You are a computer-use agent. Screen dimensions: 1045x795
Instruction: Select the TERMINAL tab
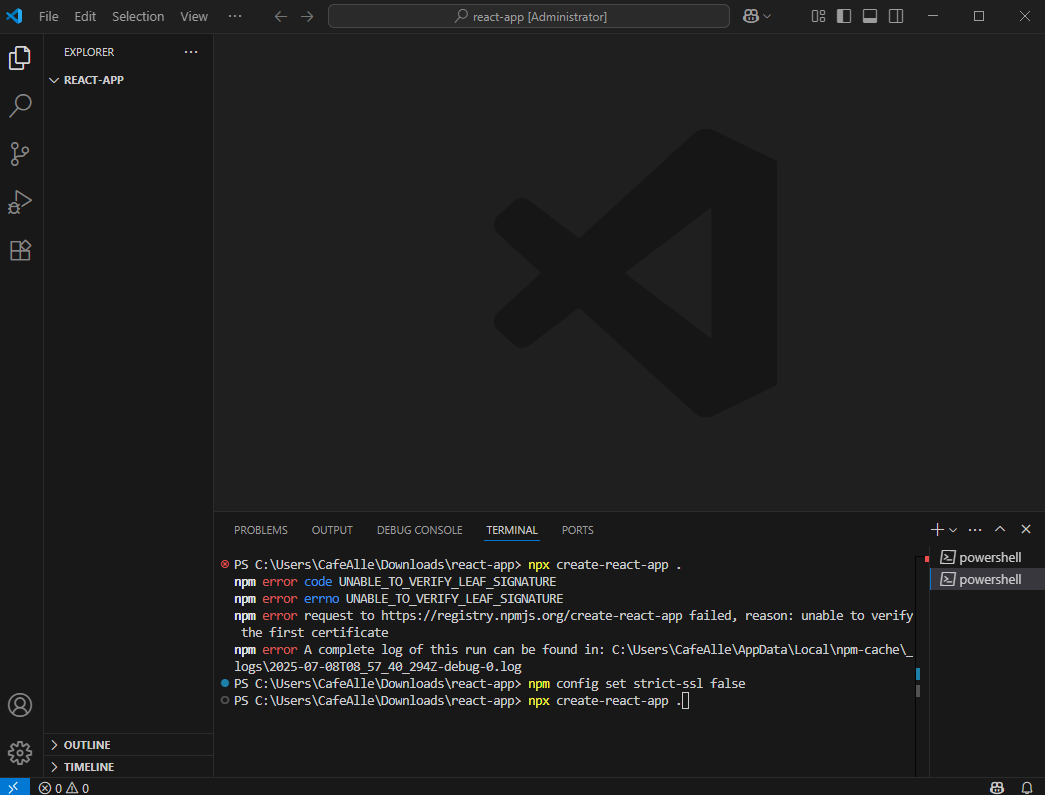coord(511,530)
